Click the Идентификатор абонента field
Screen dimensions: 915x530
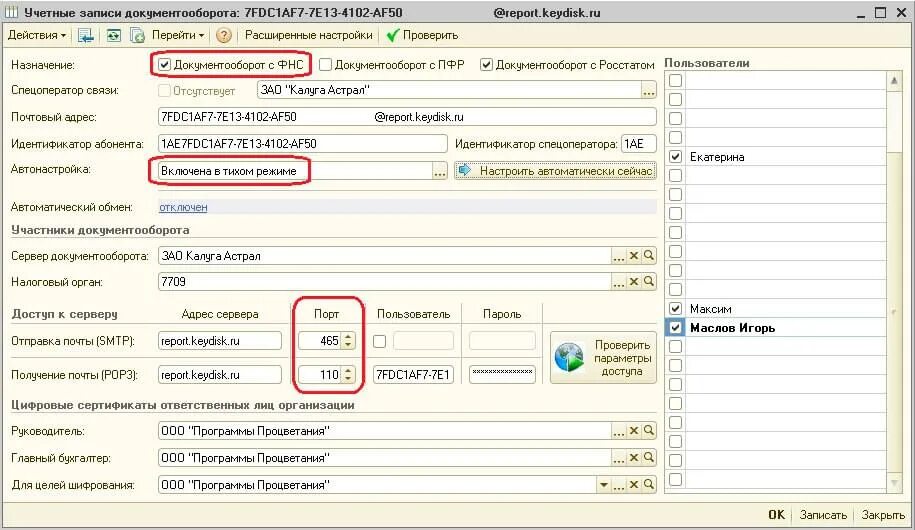click(x=302, y=144)
